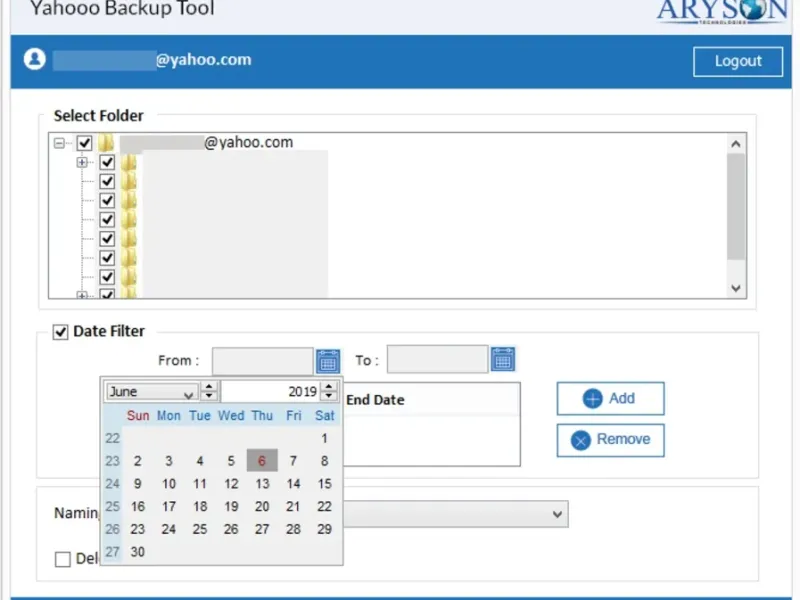Toggle the root yahoo.com account checkbox

(84, 143)
